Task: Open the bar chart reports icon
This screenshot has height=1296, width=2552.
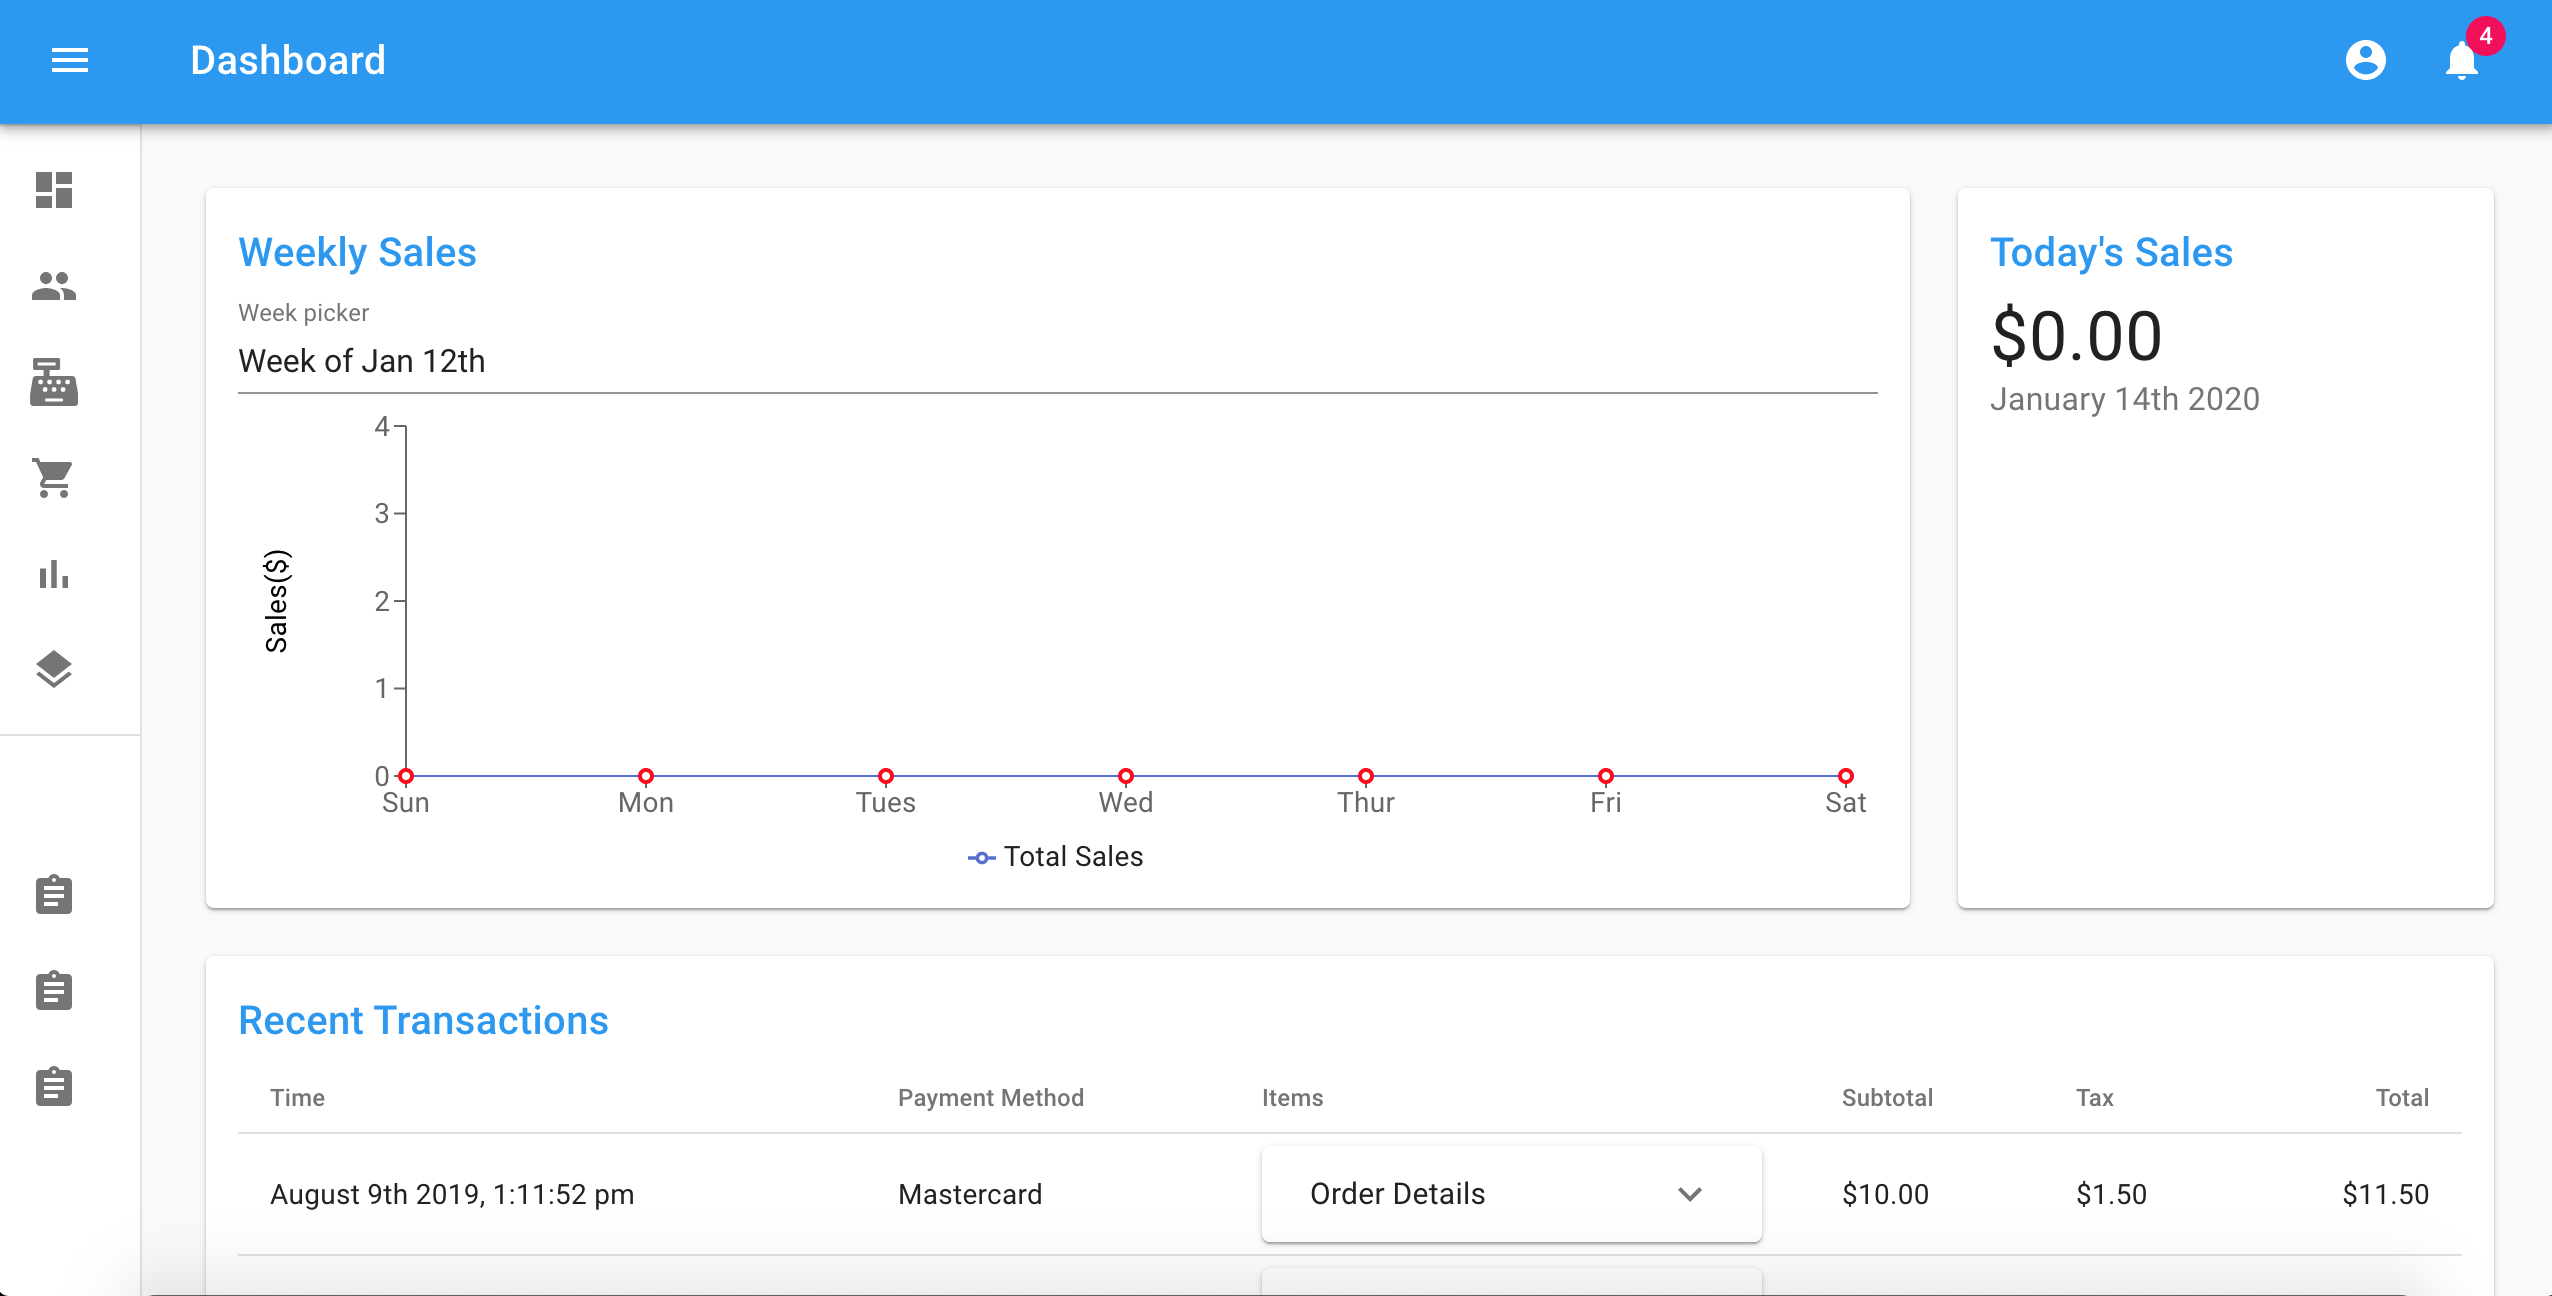Action: [x=54, y=574]
